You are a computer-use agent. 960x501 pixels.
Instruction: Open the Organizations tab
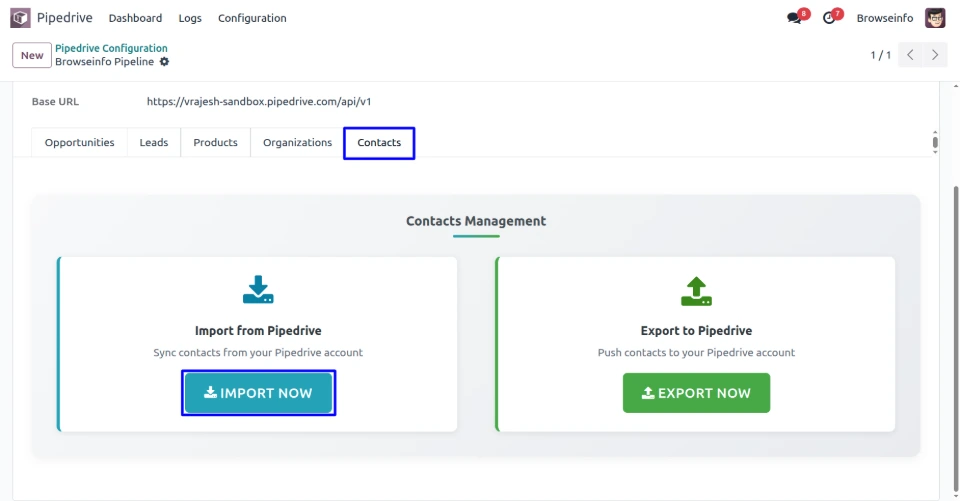297,143
